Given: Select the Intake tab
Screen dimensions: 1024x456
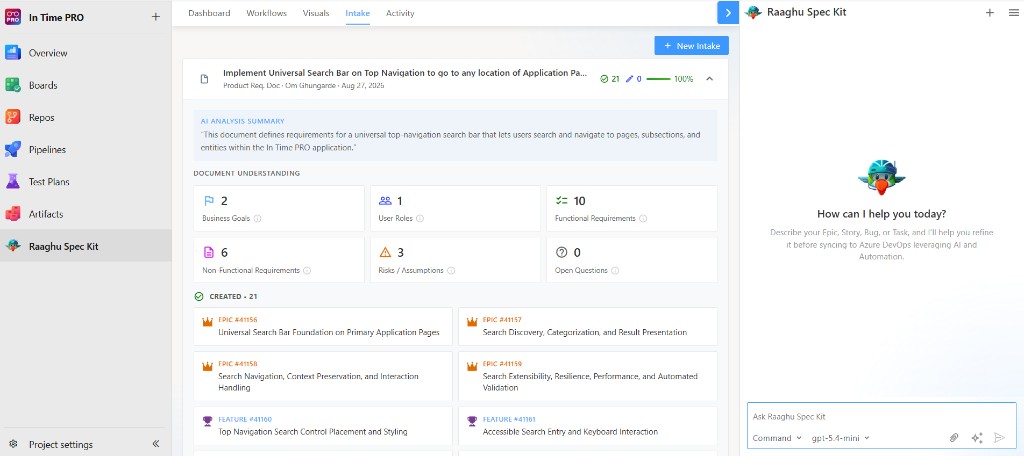Looking at the screenshot, I should pyautogui.click(x=358, y=13).
